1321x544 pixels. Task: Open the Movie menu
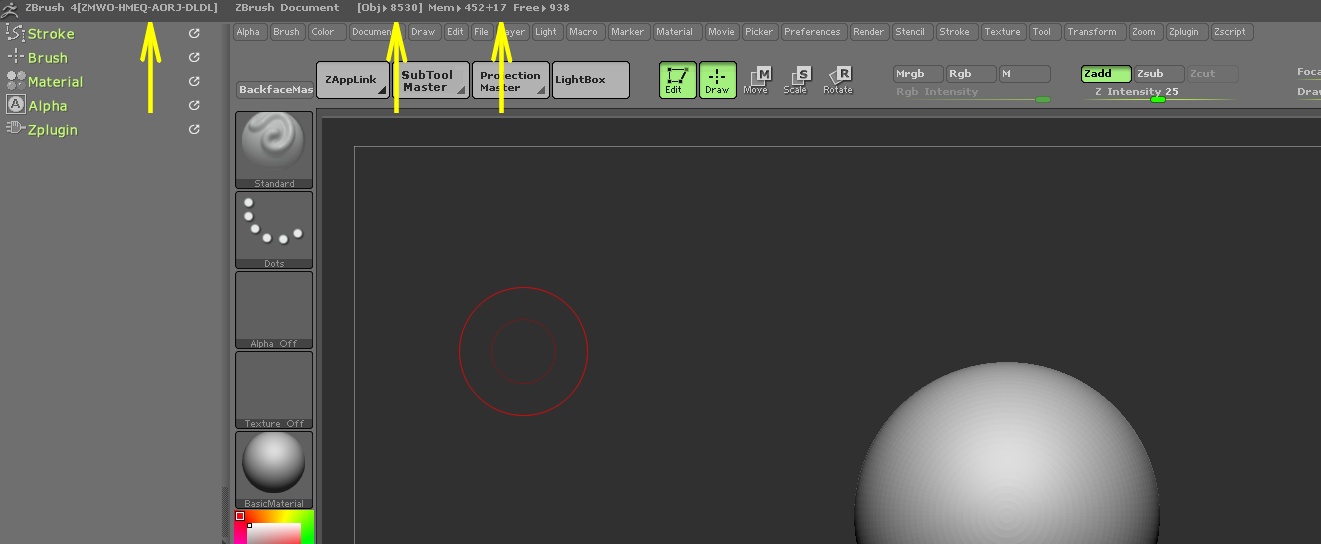[x=721, y=32]
